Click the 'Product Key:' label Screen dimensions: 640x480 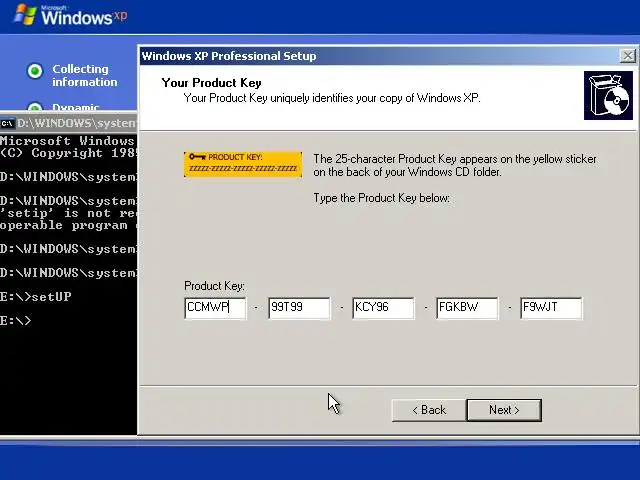(214, 286)
